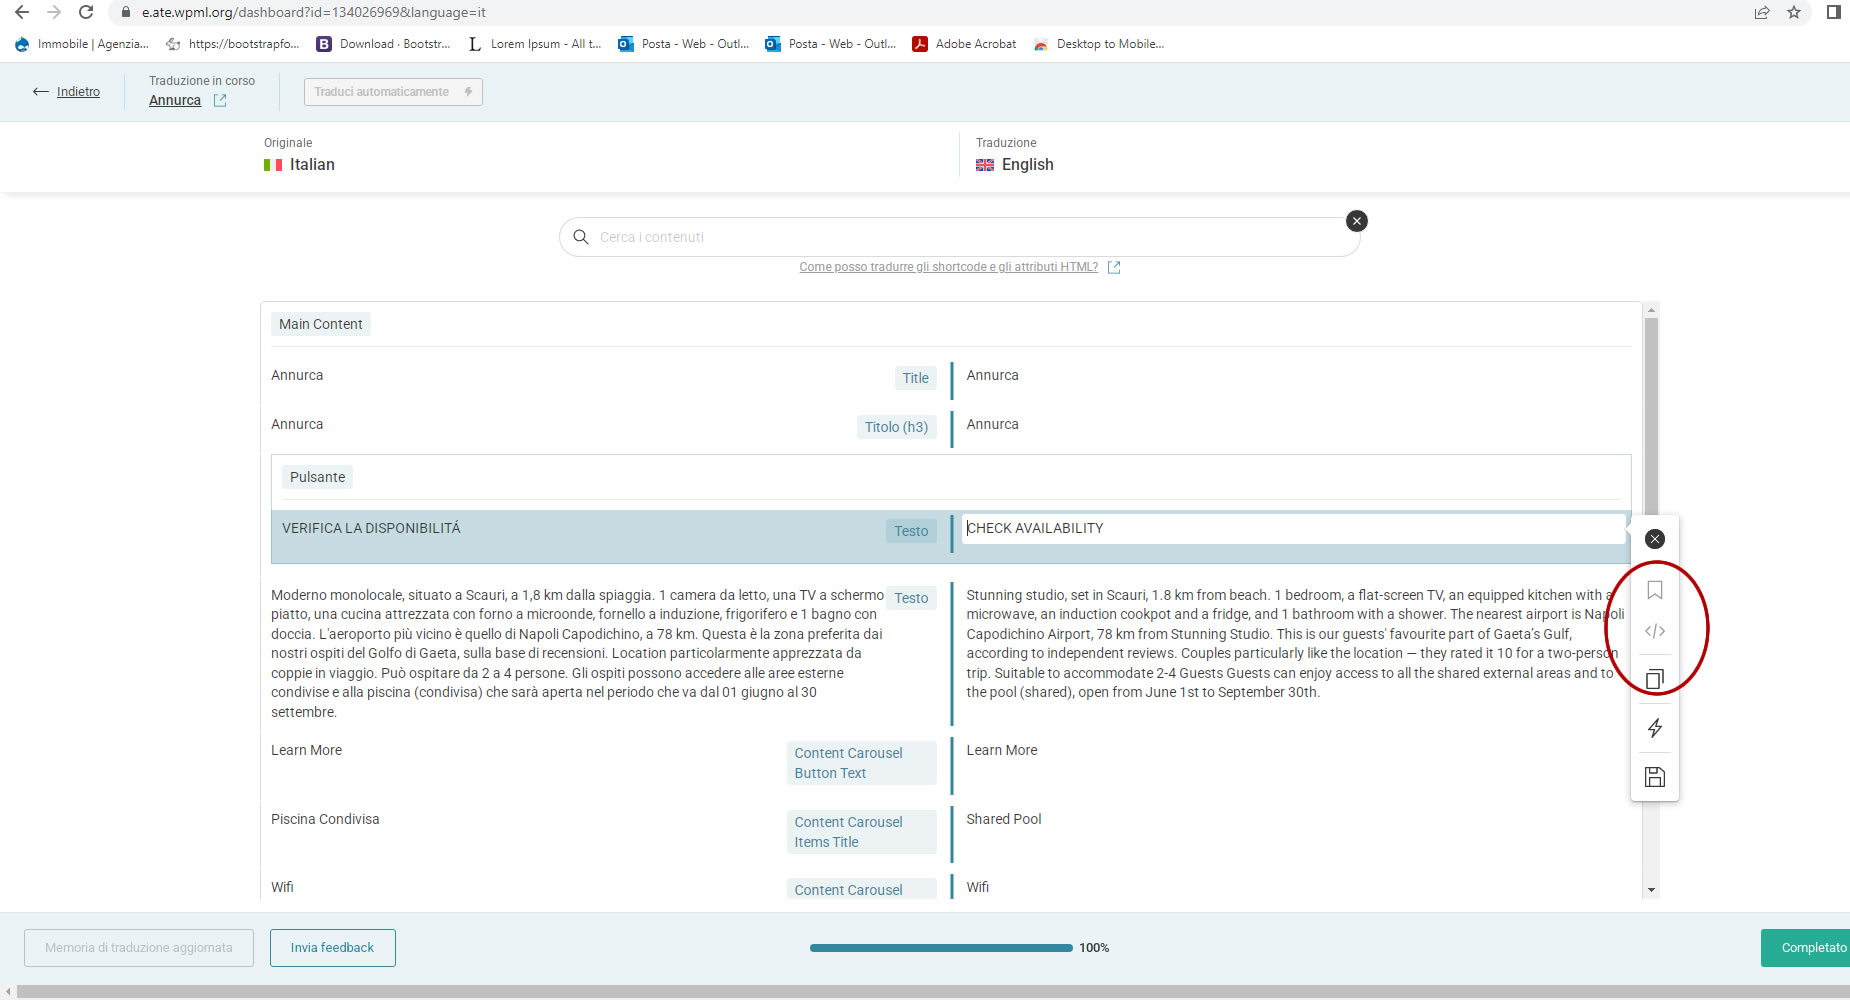Click the CHECK AVAILABILITY translation field
This screenshot has height=1000, width=1850.
[x=1290, y=529]
